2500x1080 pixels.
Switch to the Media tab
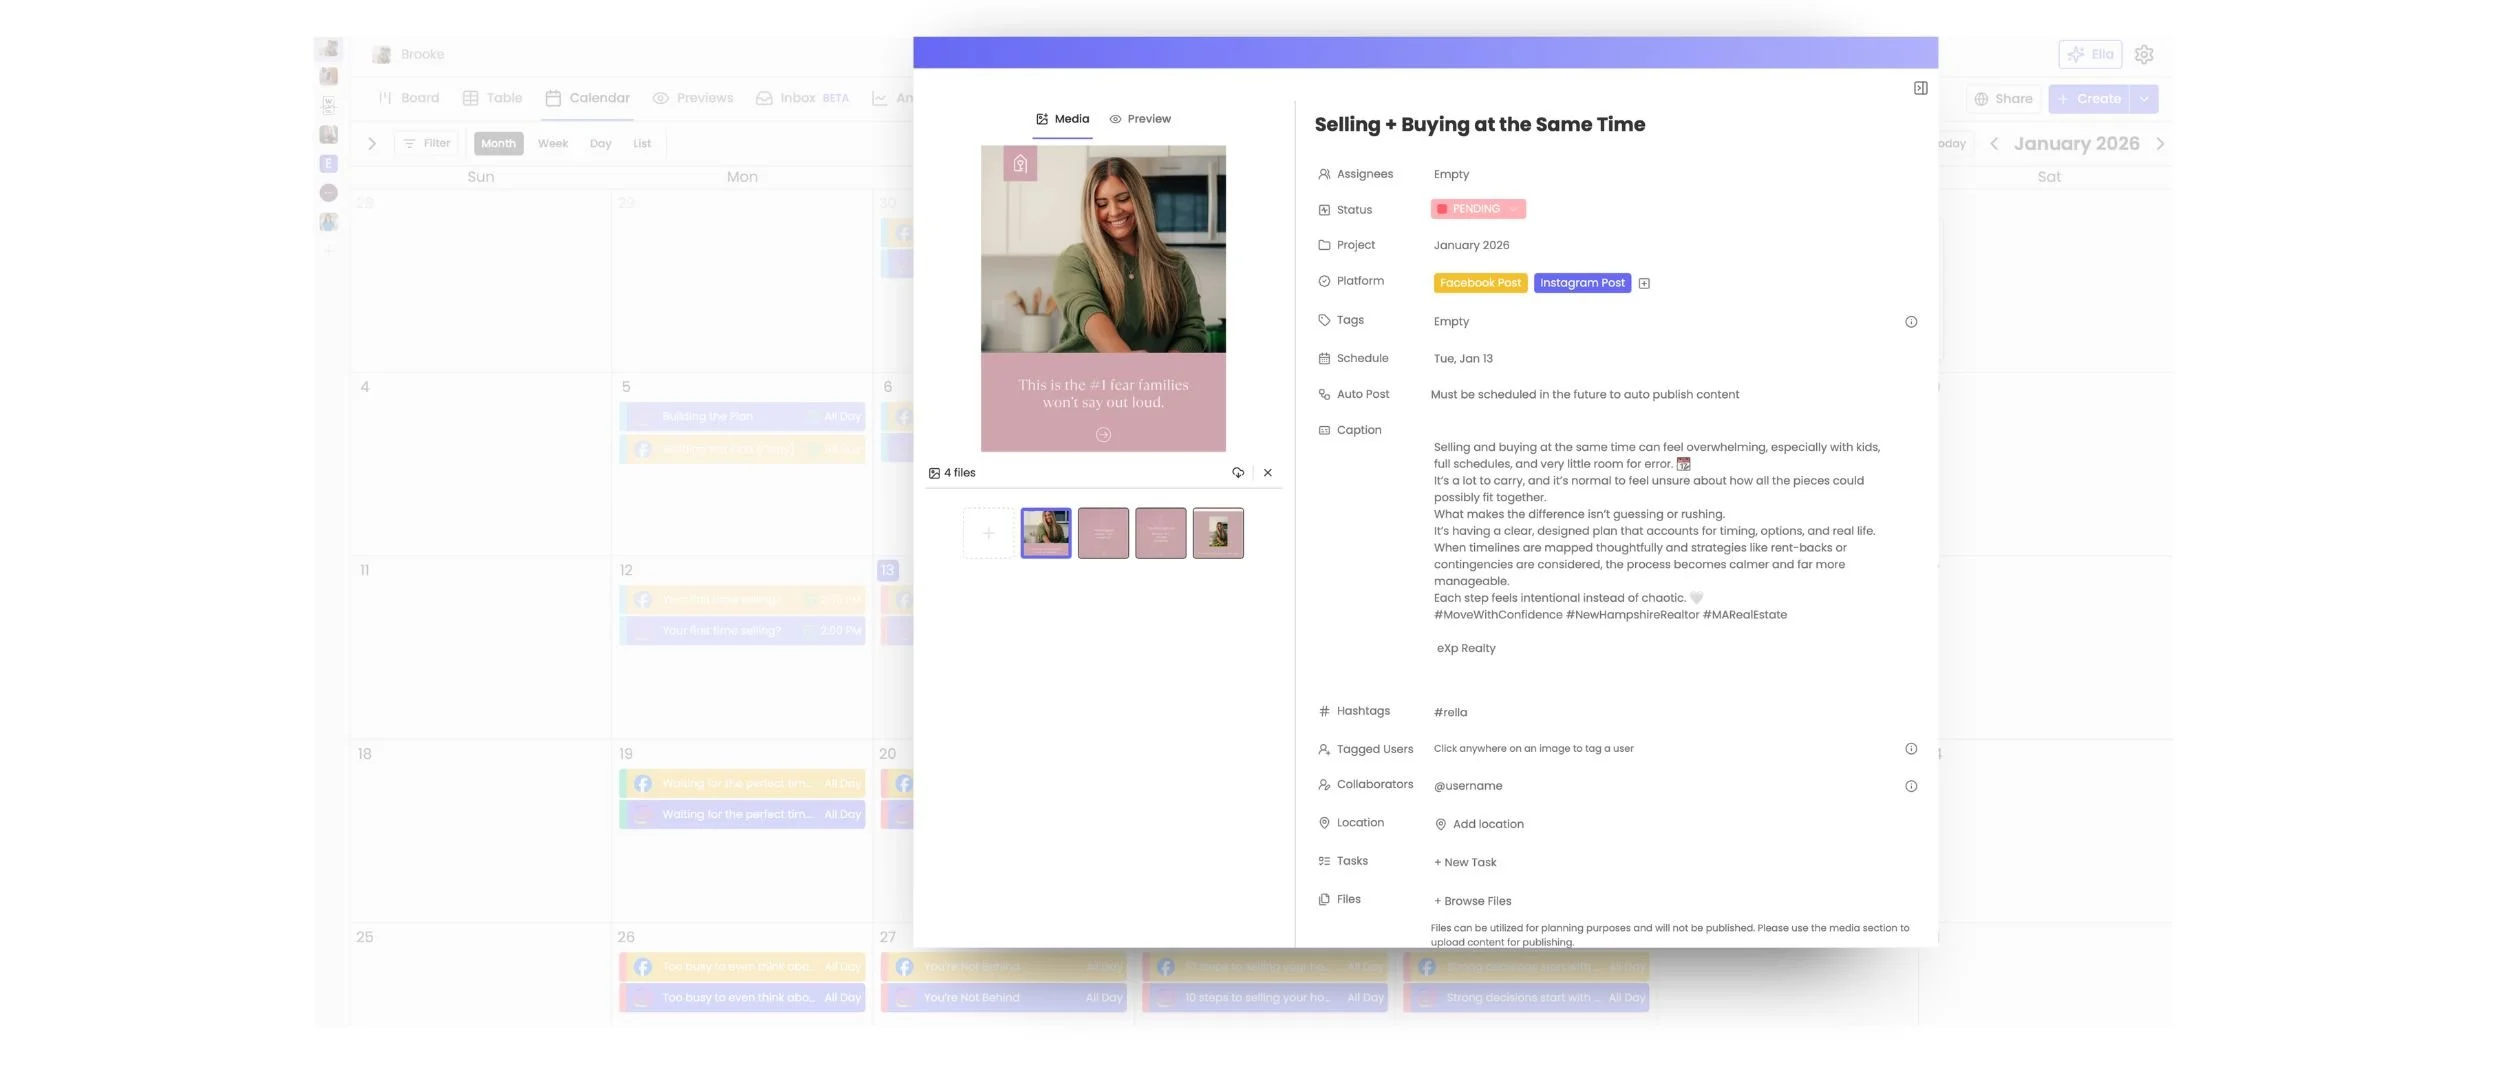[x=1062, y=119]
